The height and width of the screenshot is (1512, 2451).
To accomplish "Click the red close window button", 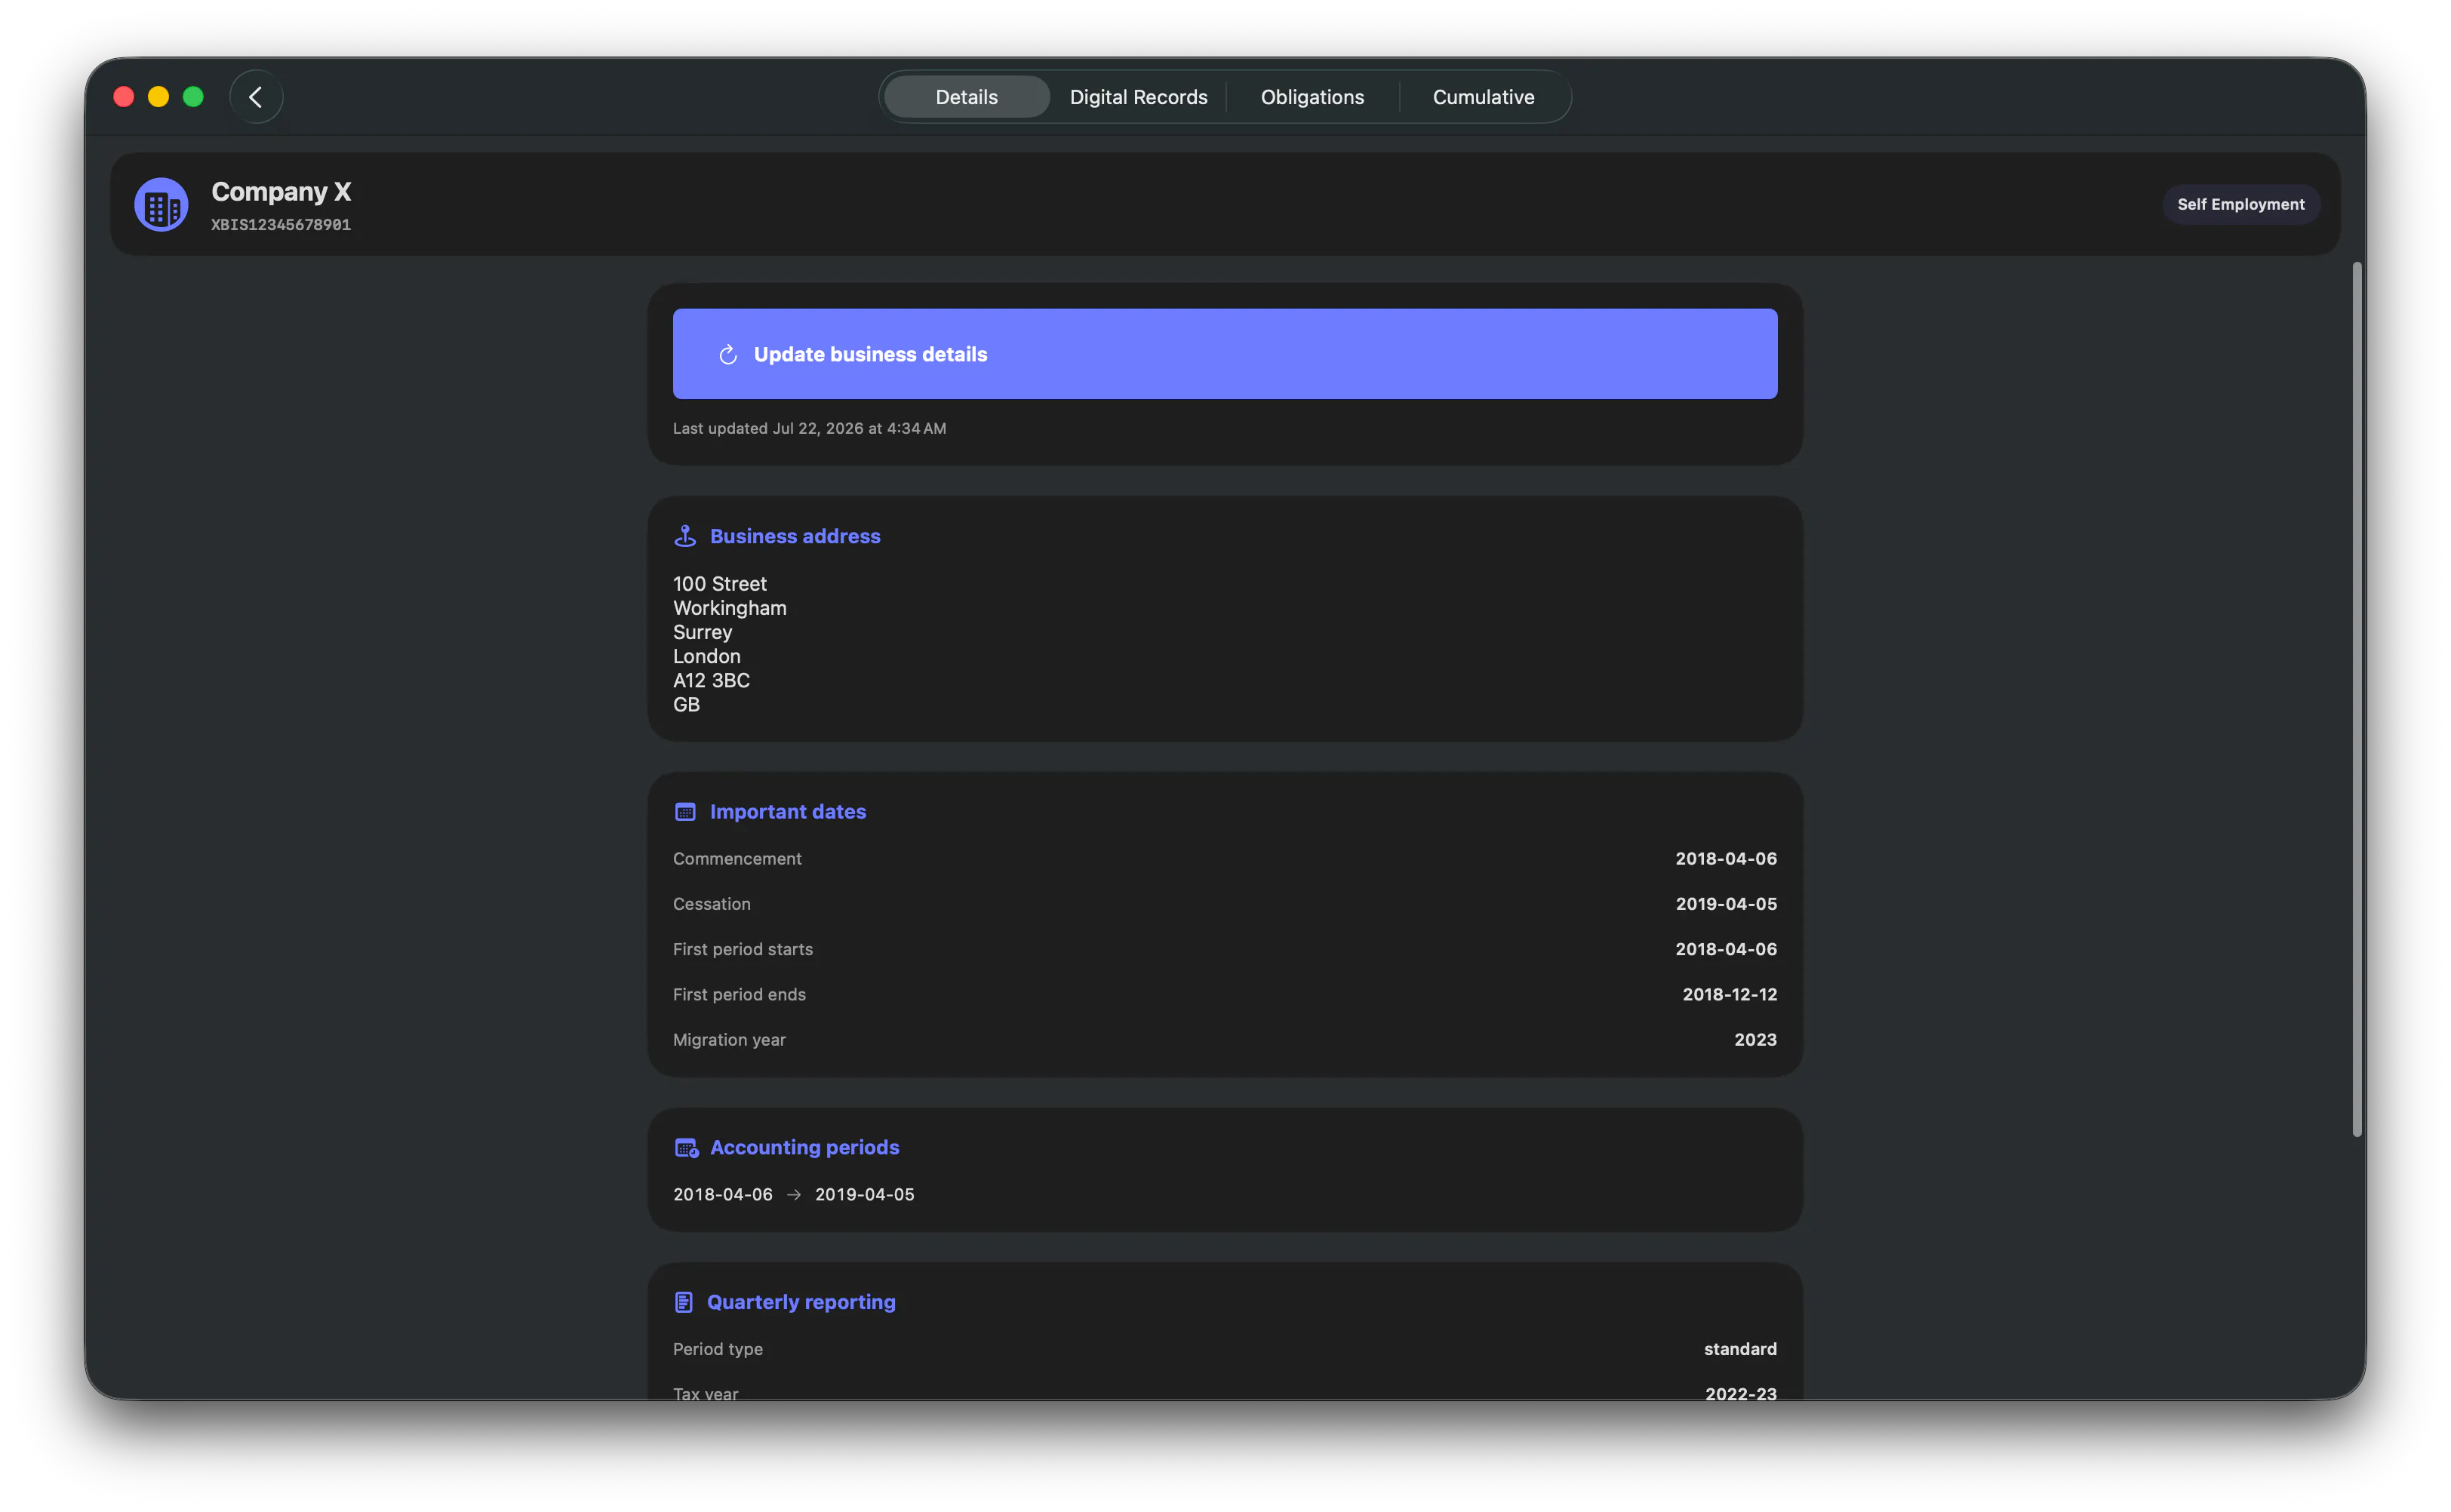I will click(124, 97).
